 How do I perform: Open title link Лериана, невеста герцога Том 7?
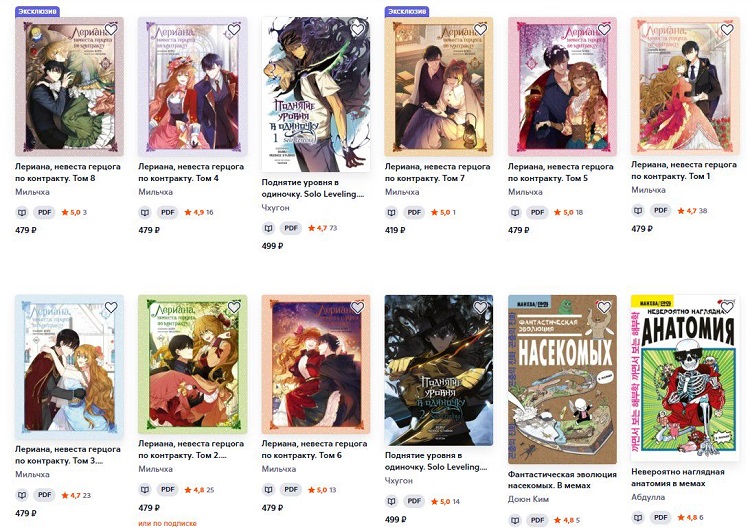[x=437, y=172]
